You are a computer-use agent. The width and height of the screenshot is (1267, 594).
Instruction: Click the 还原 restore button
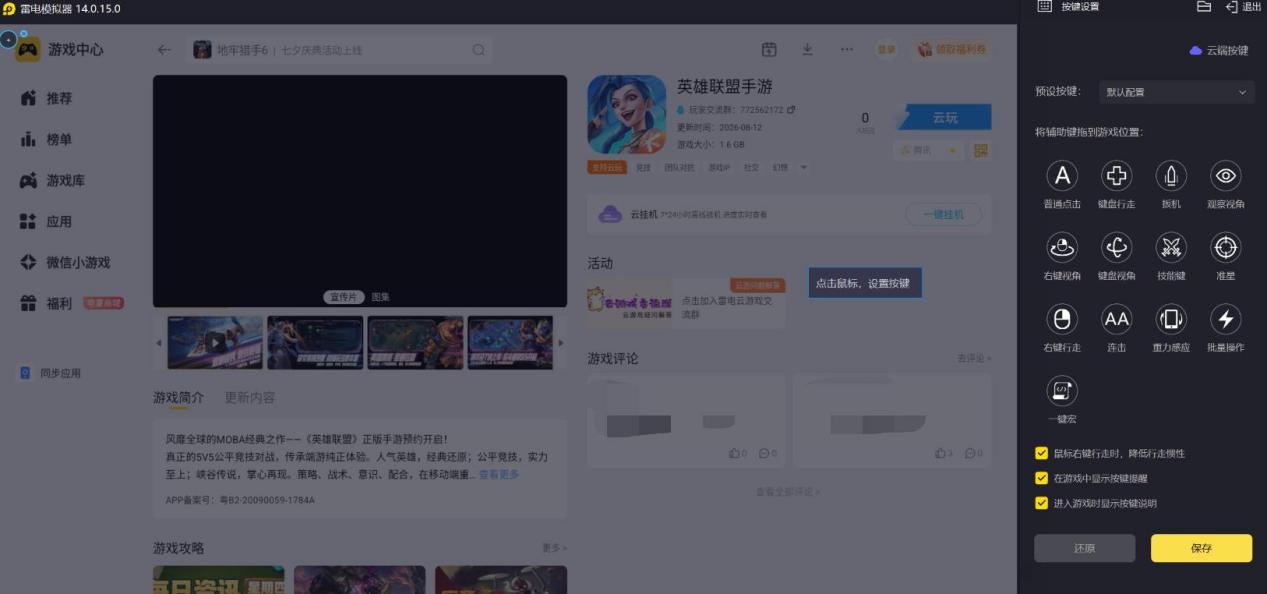(1085, 548)
